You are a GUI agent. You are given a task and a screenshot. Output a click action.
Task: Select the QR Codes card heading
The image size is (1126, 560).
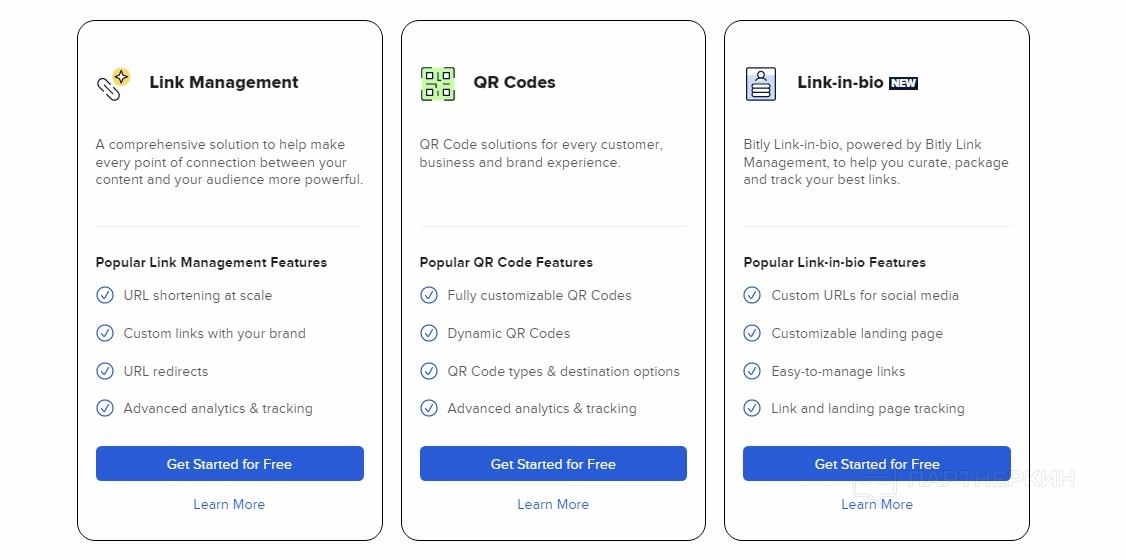(x=514, y=82)
